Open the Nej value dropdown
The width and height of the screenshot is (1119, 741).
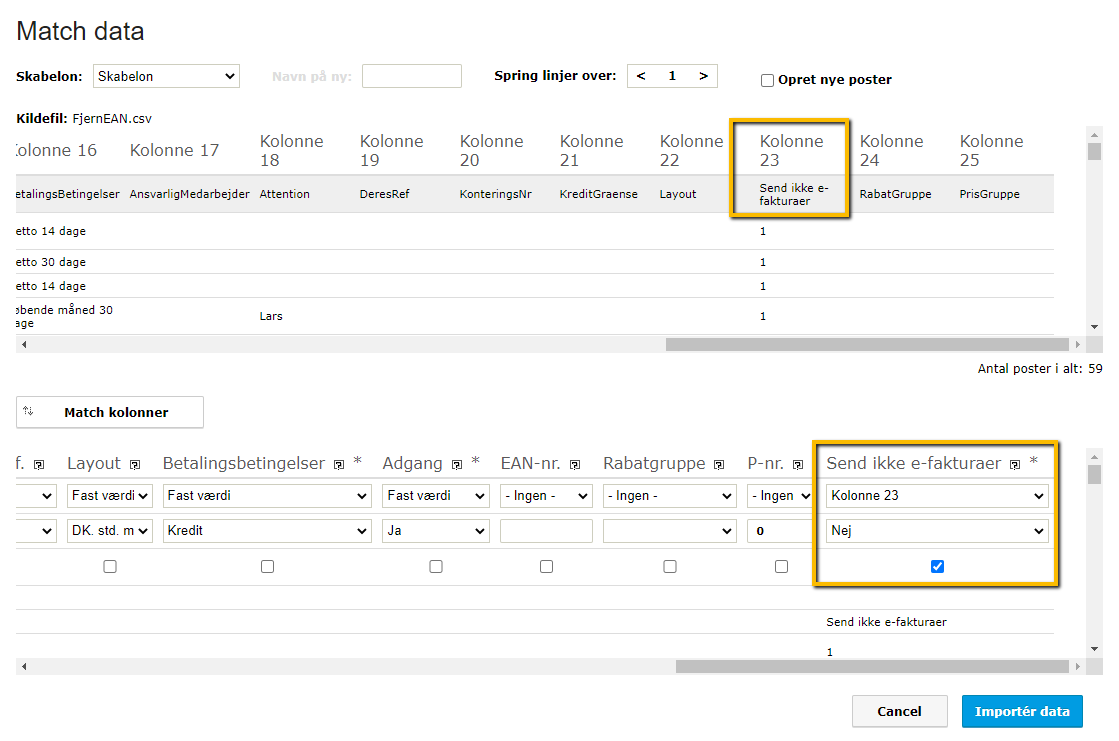click(x=937, y=531)
